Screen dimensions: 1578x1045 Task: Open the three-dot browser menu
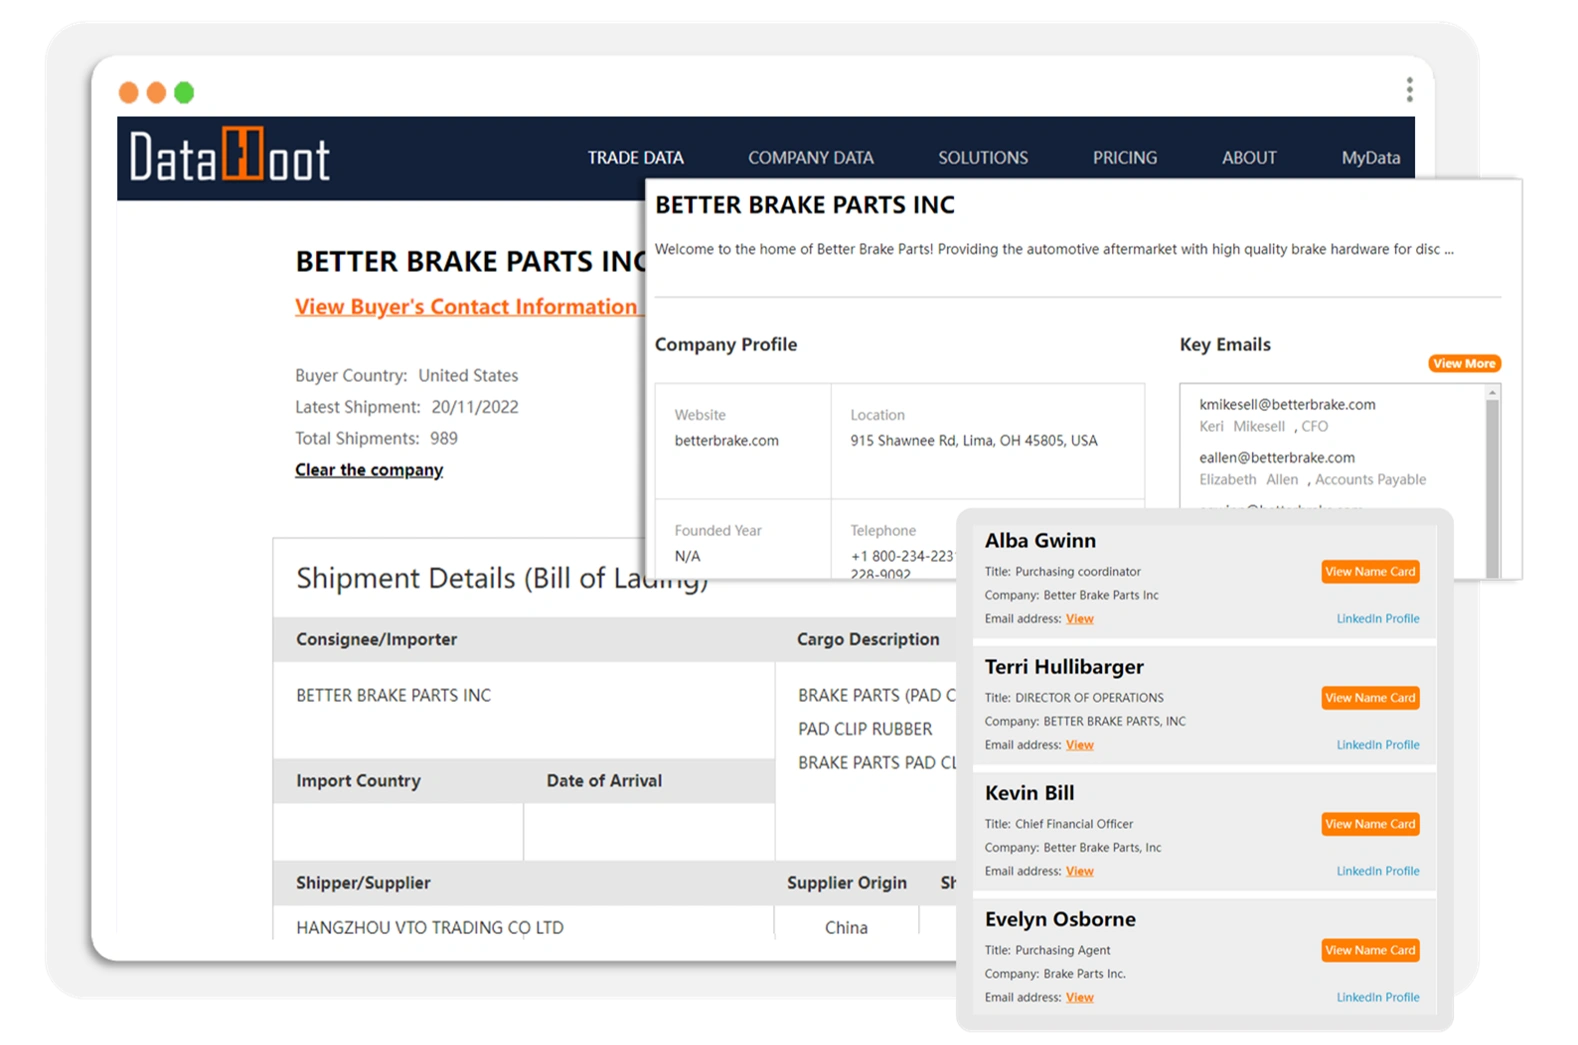pos(1409,90)
